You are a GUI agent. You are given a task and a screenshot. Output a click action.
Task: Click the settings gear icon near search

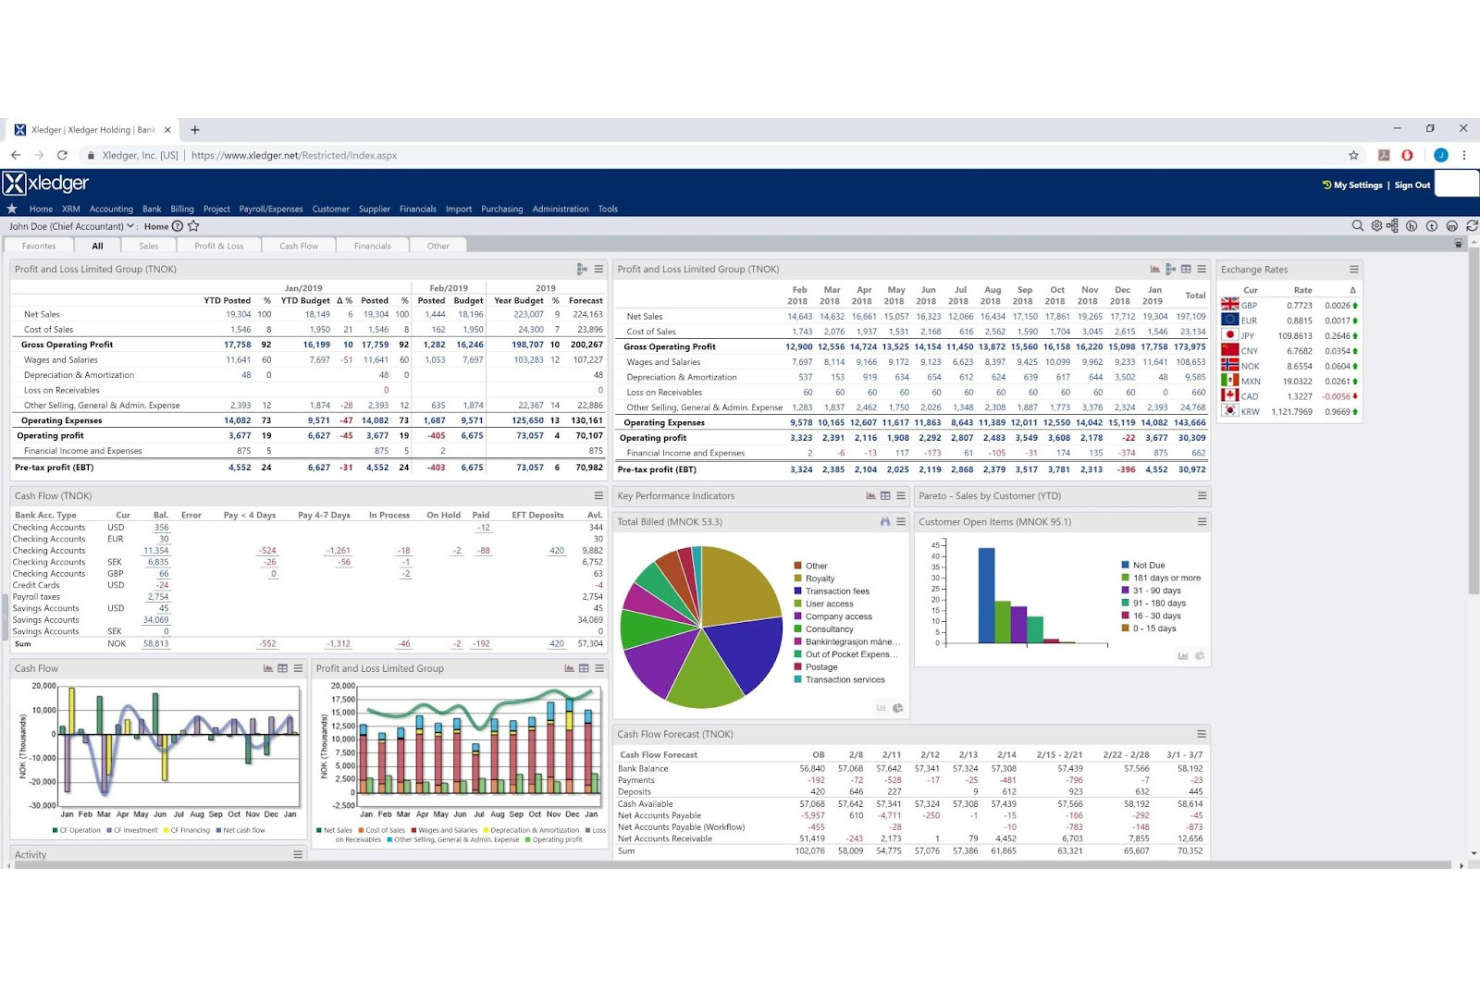click(x=1377, y=226)
